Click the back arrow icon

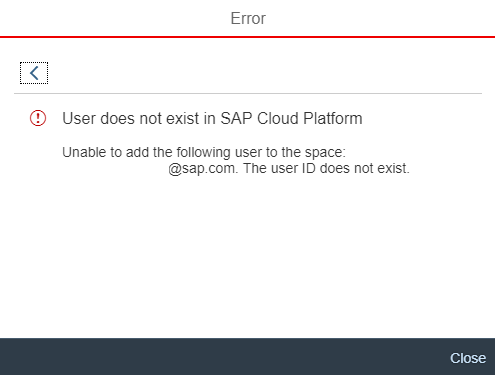pos(34,73)
